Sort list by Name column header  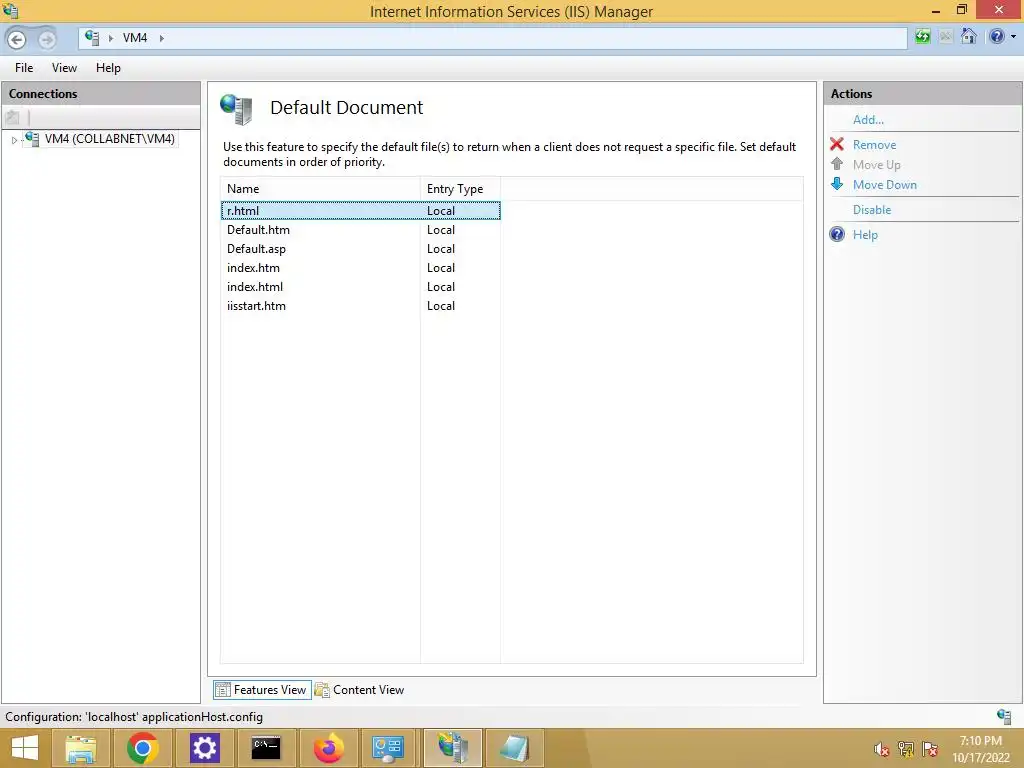[320, 189]
